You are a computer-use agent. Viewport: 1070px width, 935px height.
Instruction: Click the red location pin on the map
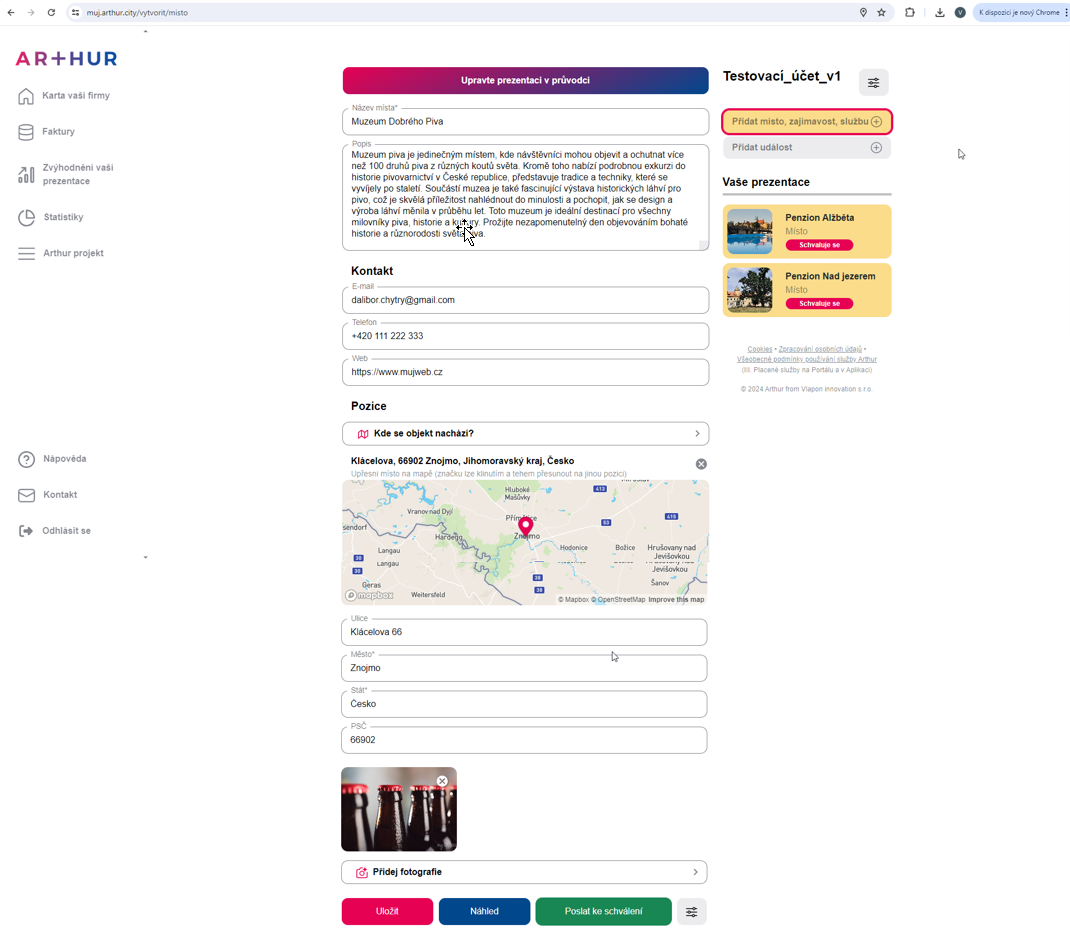526,525
